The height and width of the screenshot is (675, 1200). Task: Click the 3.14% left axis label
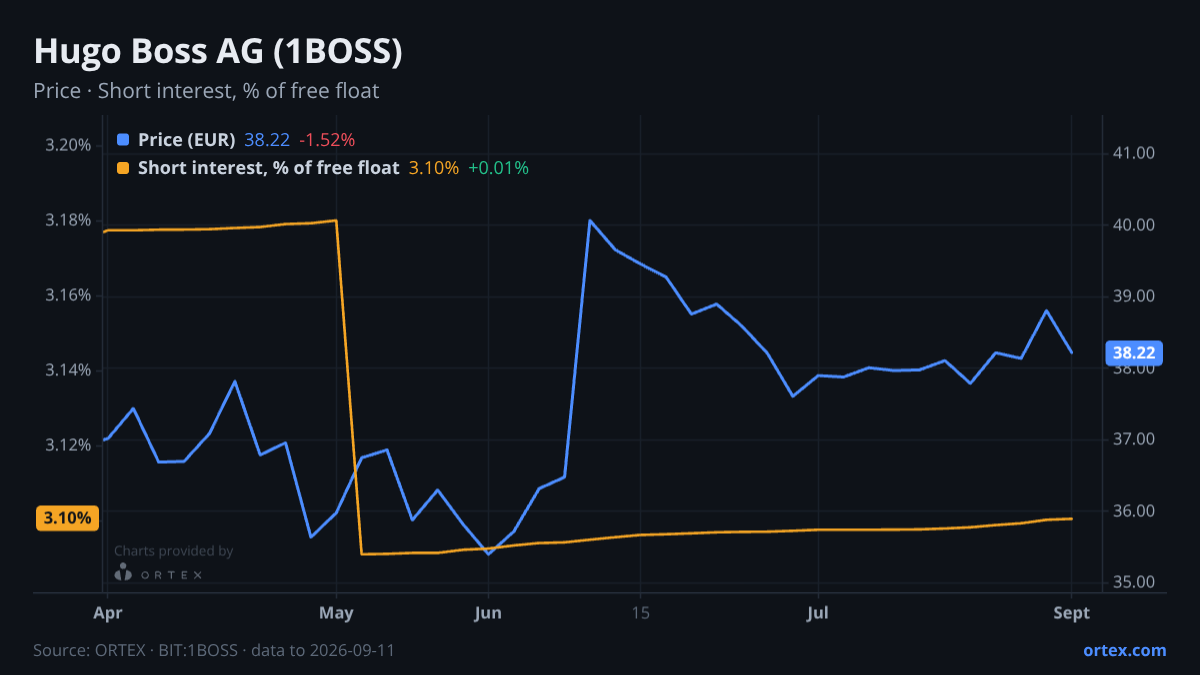click(x=69, y=370)
